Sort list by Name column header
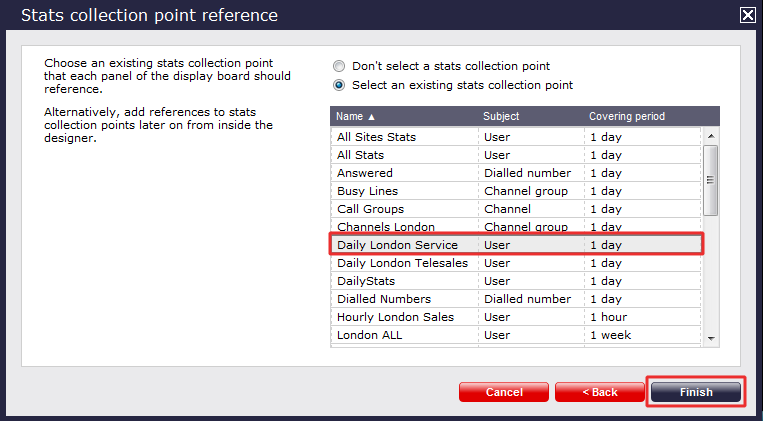The width and height of the screenshot is (763, 421). (403, 116)
